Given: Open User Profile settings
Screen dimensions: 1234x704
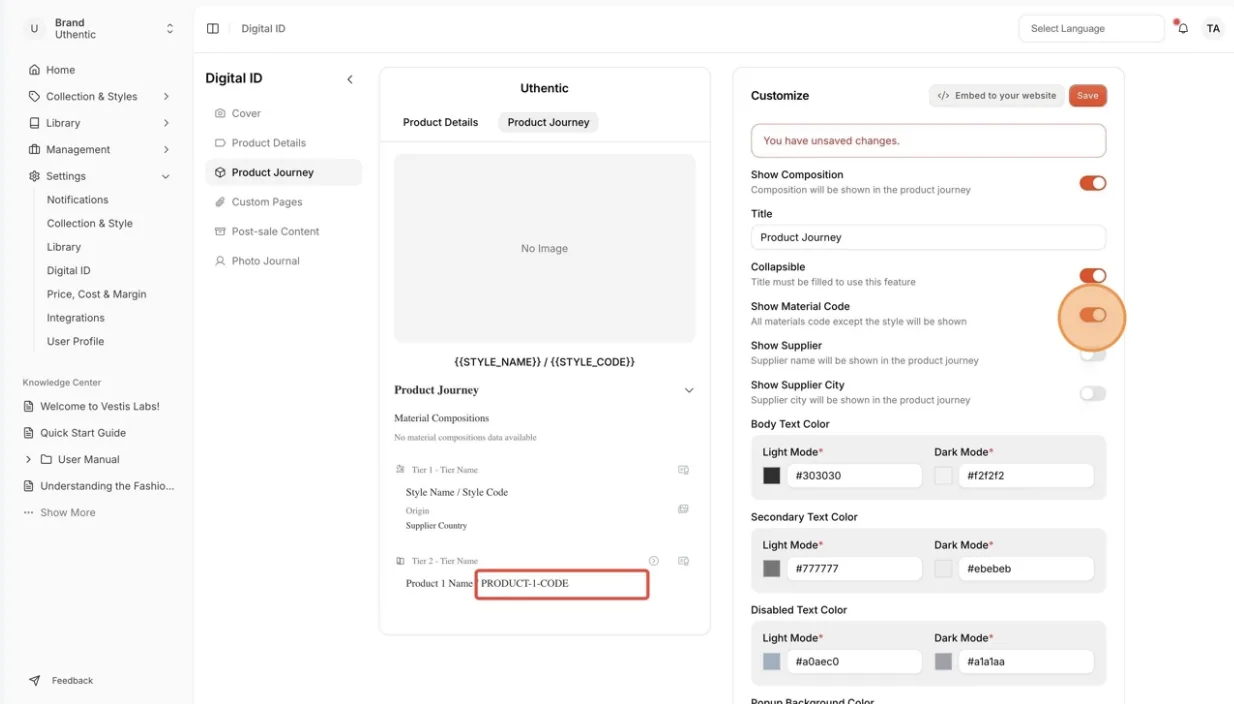Looking at the screenshot, I should tap(75, 342).
